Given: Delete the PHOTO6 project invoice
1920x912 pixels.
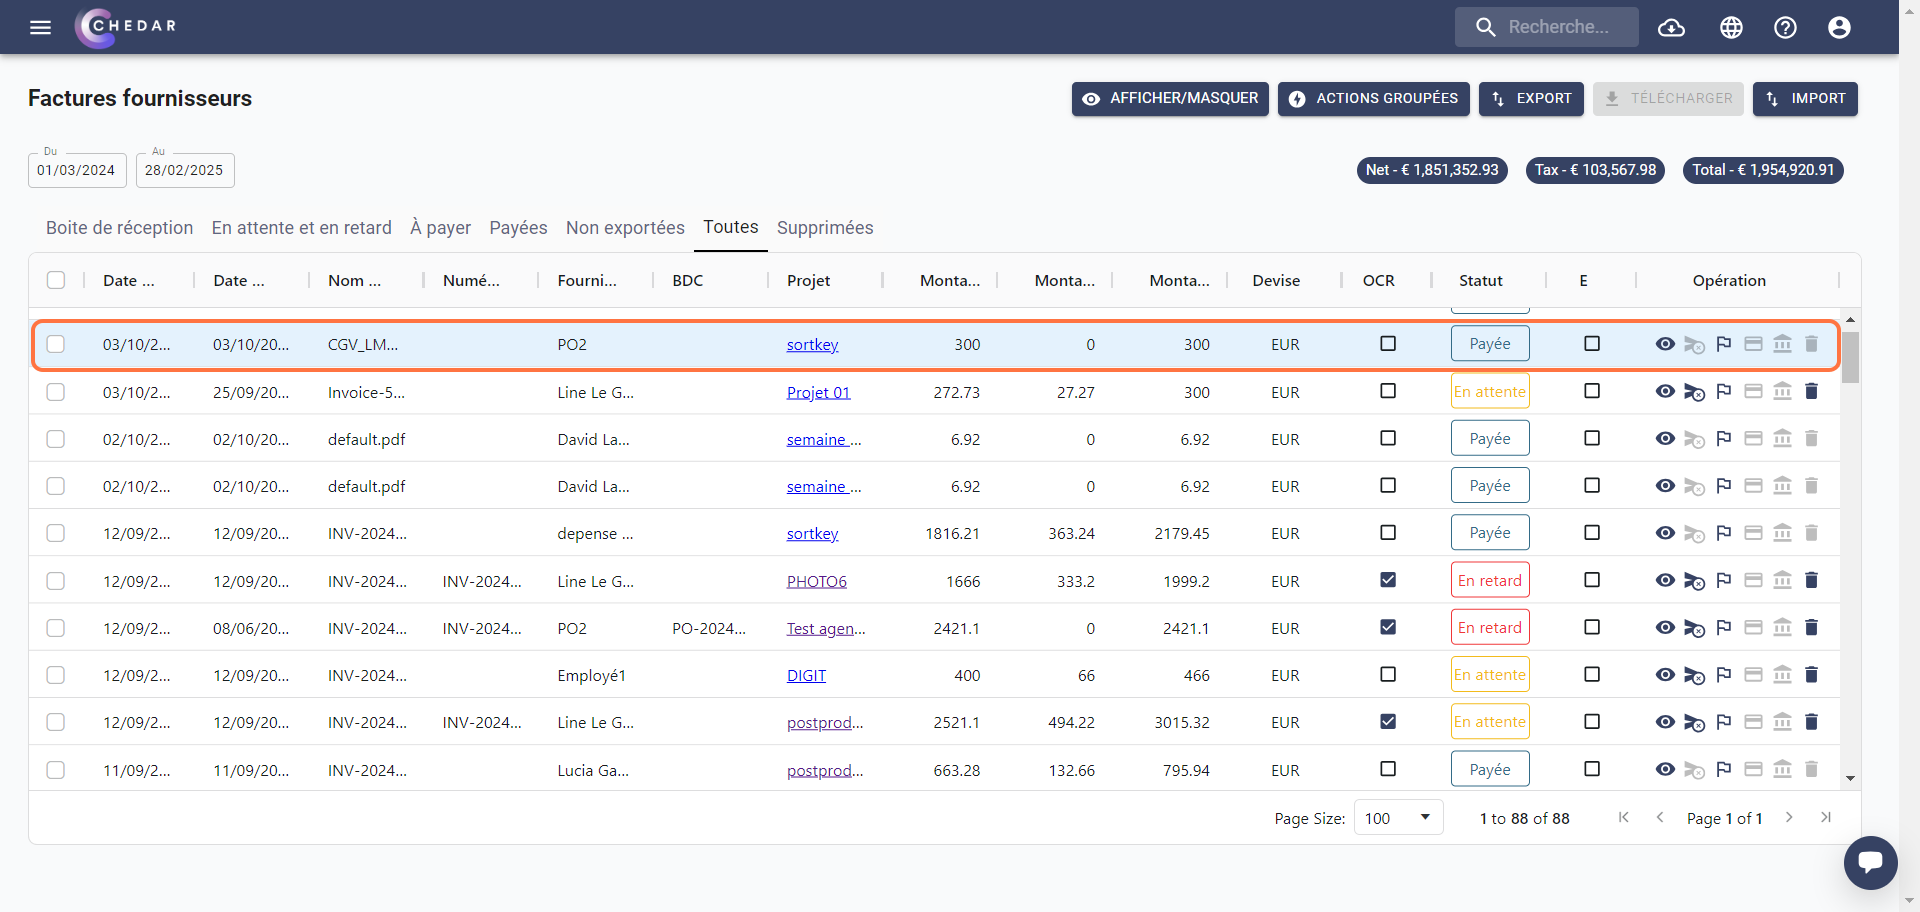Looking at the screenshot, I should click(1811, 580).
